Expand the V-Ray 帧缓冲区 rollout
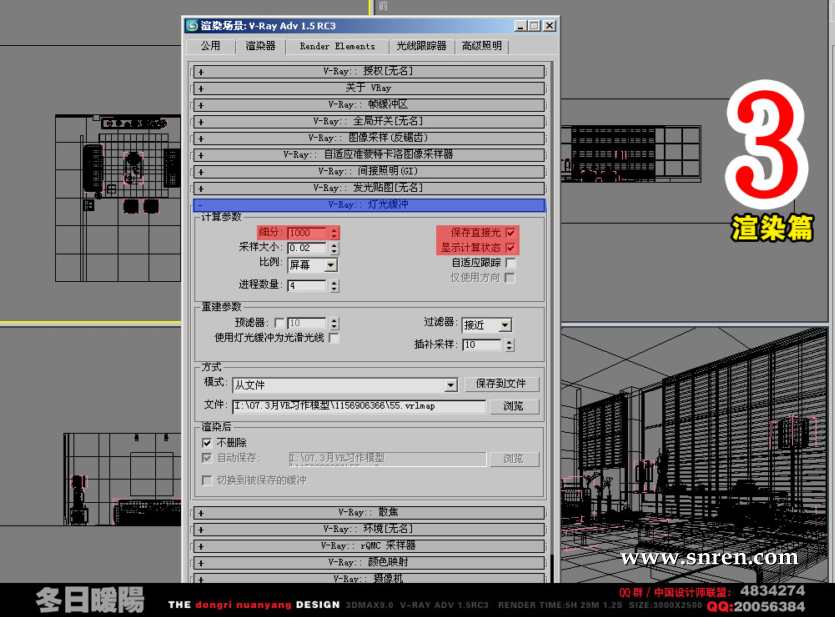Screen dimensions: 835x617 369,105
